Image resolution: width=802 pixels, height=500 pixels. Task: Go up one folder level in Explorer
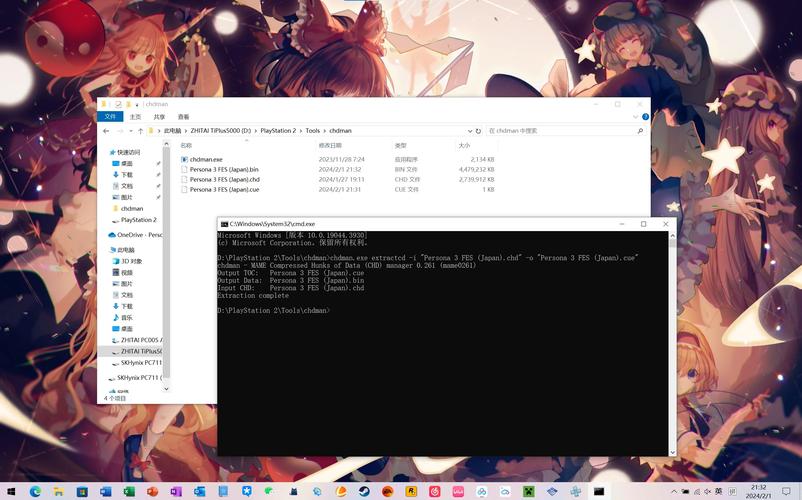[140, 131]
